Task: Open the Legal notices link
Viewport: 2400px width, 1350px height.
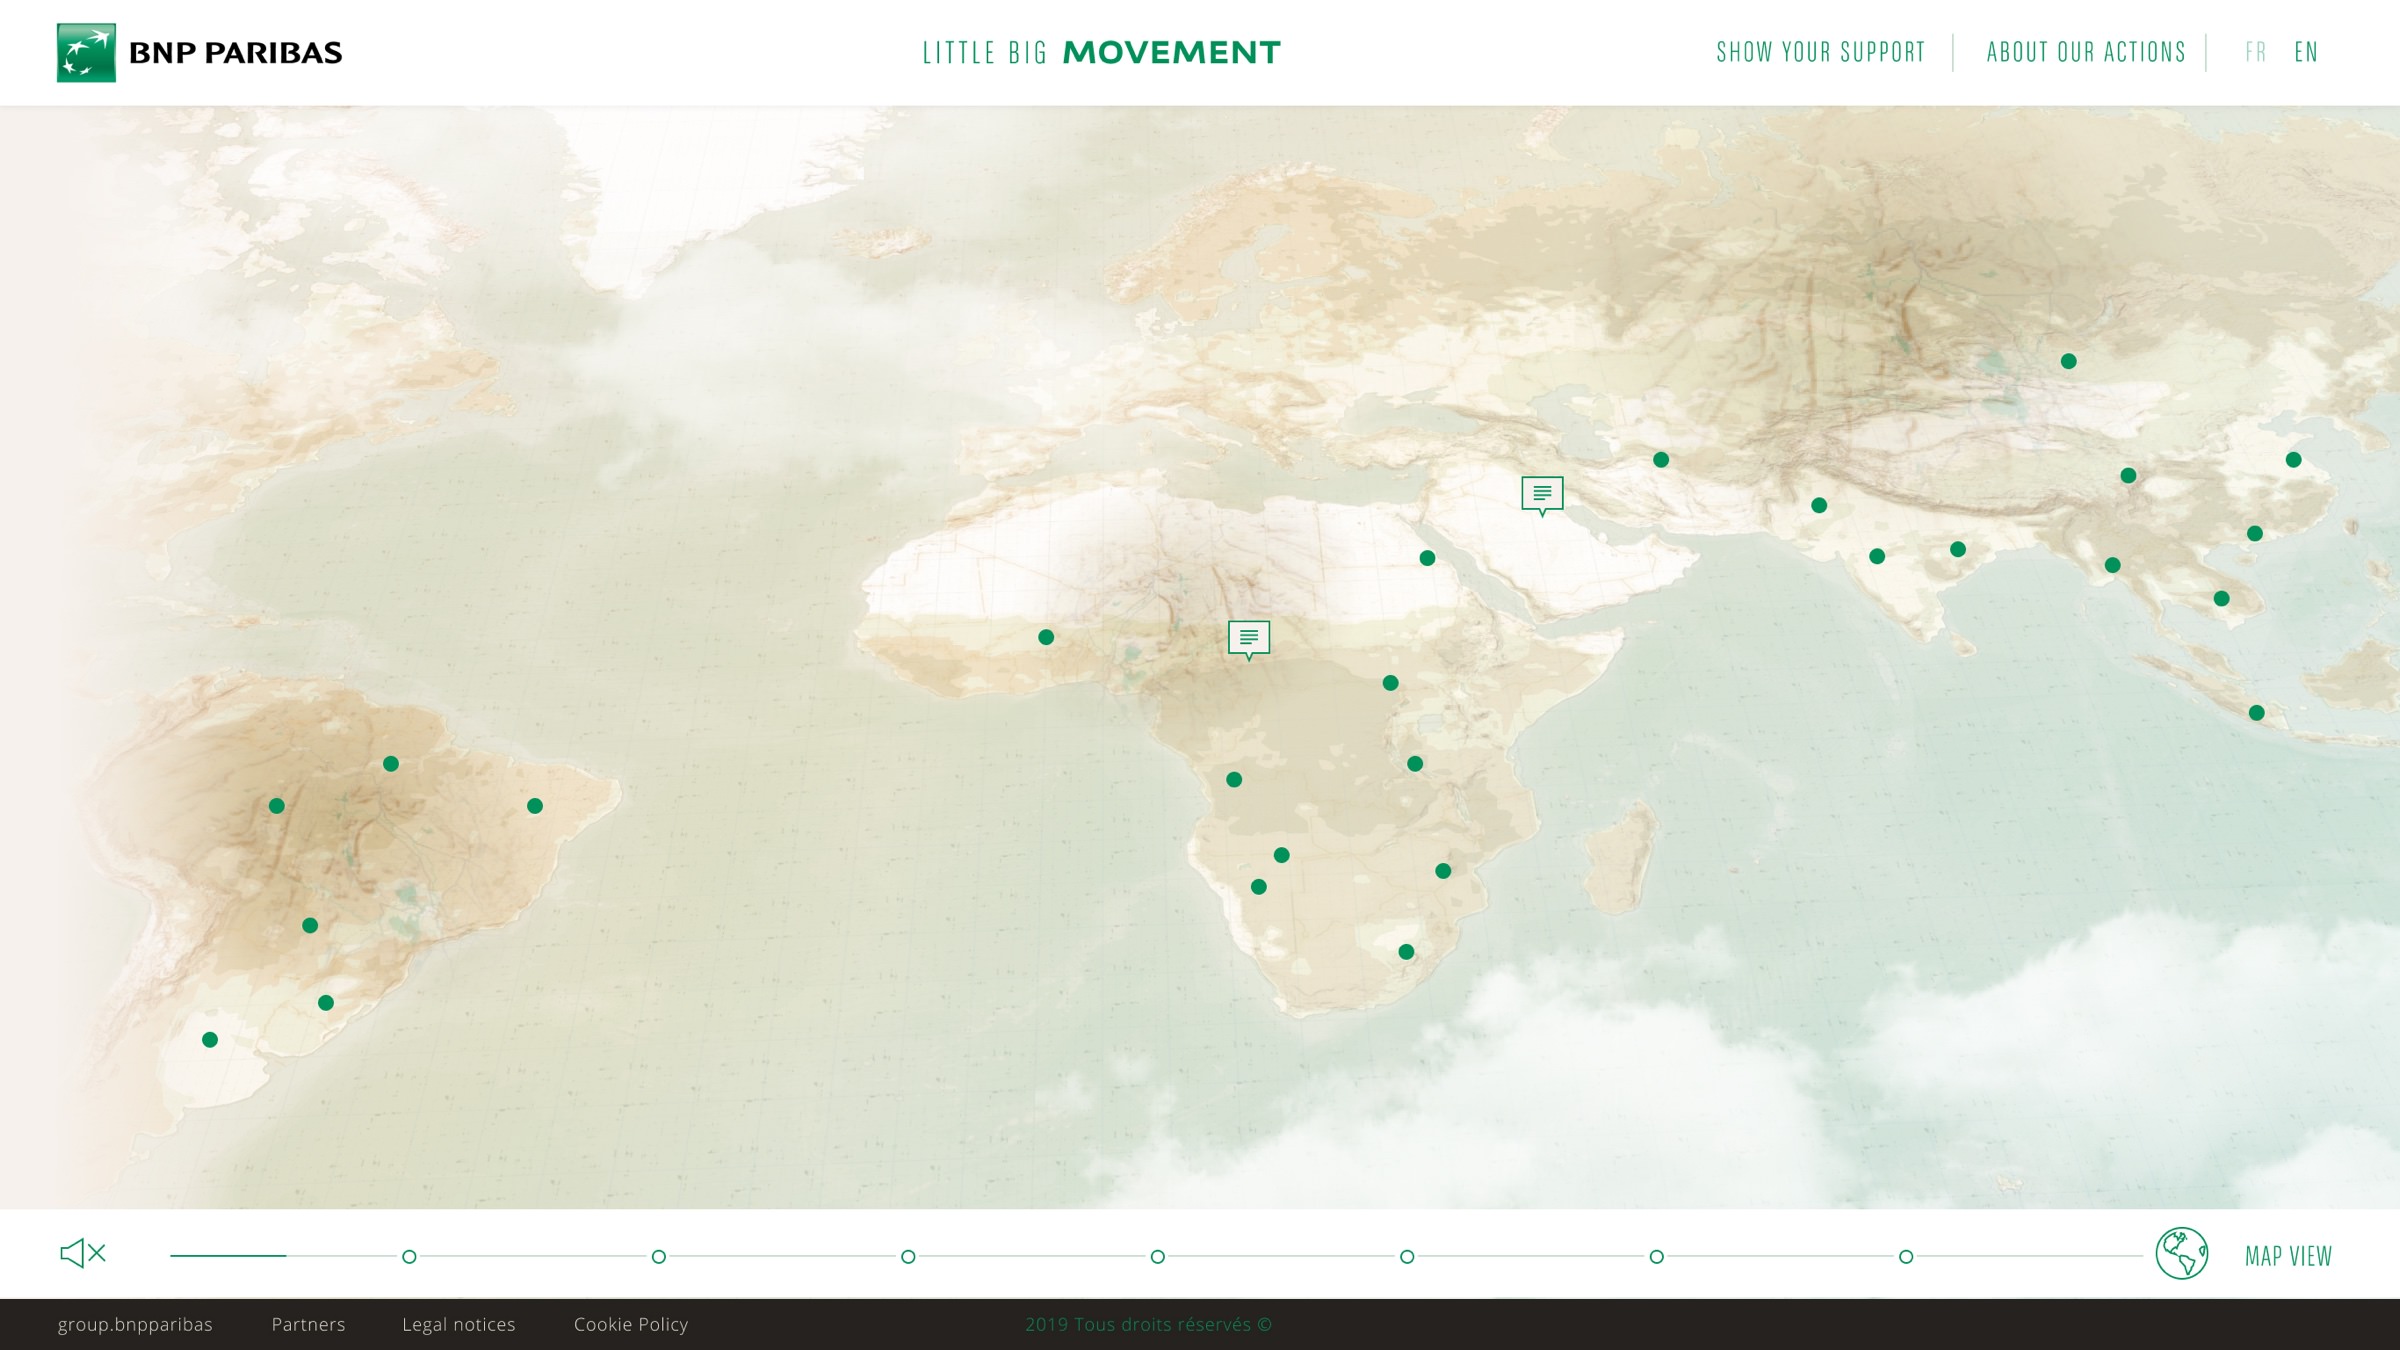Action: 459,1324
